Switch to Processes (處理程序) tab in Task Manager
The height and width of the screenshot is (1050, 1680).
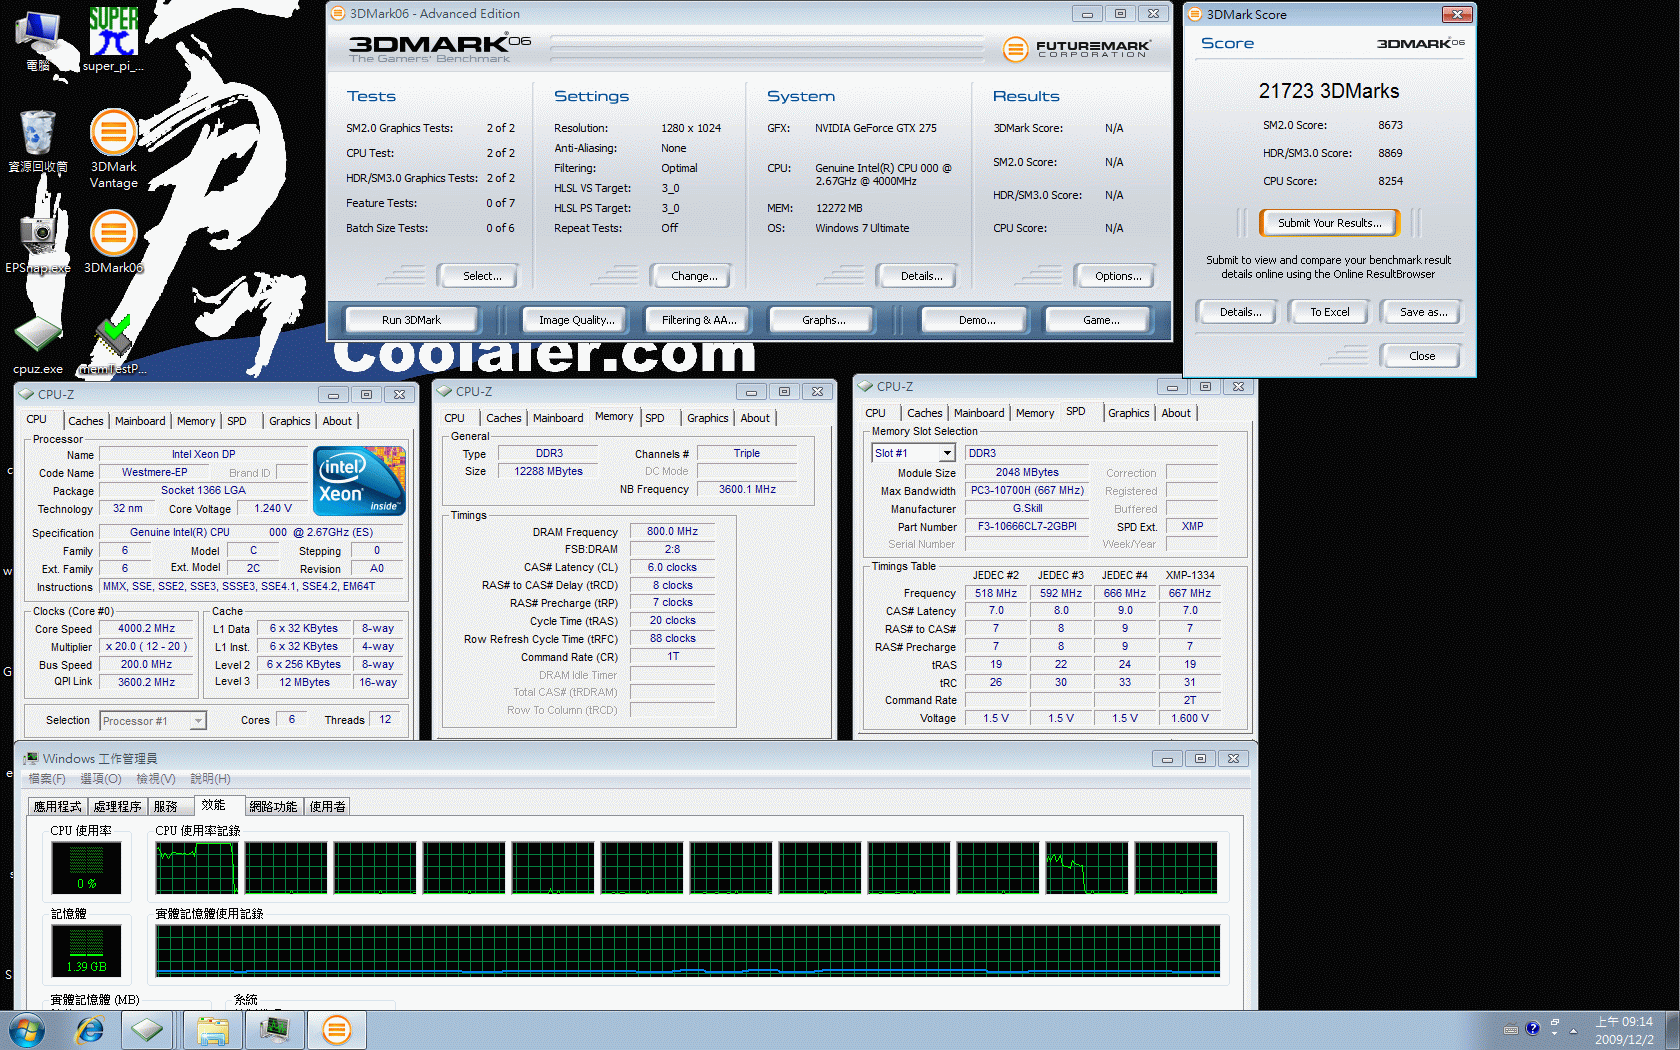pos(118,807)
